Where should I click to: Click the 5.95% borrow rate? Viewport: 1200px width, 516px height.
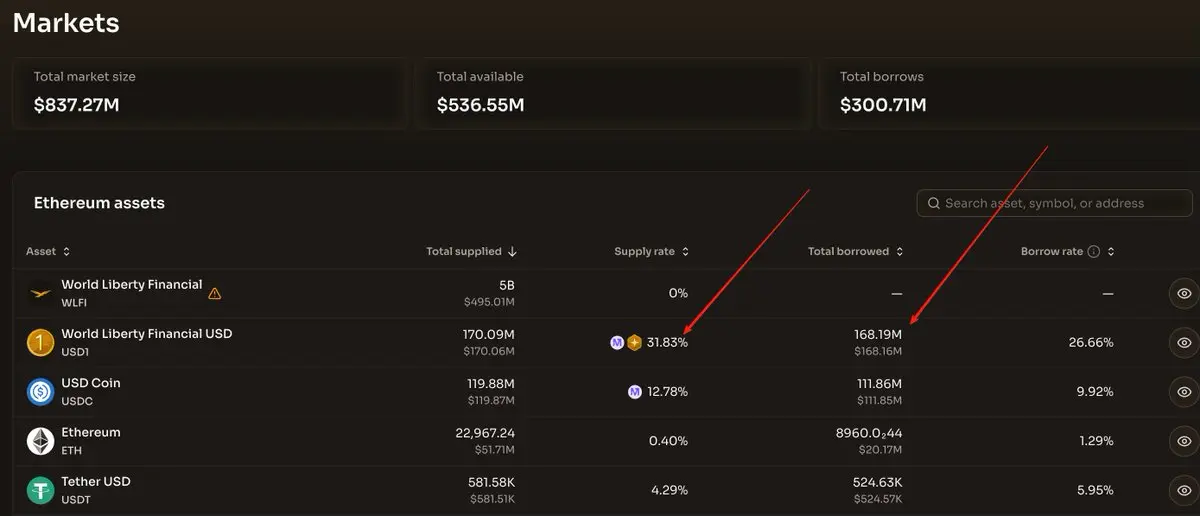pyautogui.click(x=1094, y=490)
